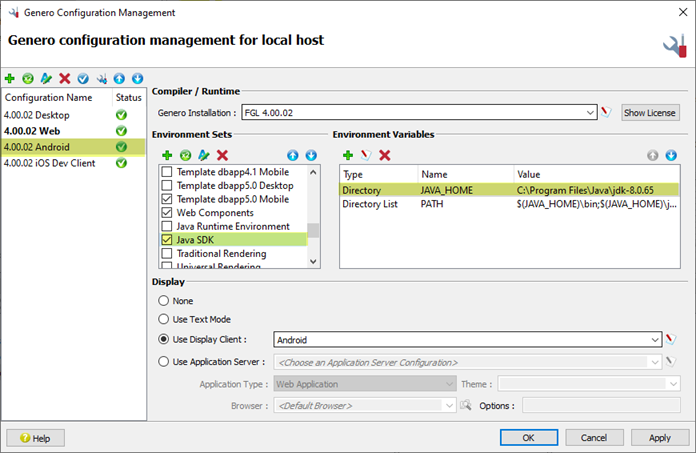This screenshot has width=696, height=453.
Task: Click the browser search magnifier icon
Action: pos(466,405)
